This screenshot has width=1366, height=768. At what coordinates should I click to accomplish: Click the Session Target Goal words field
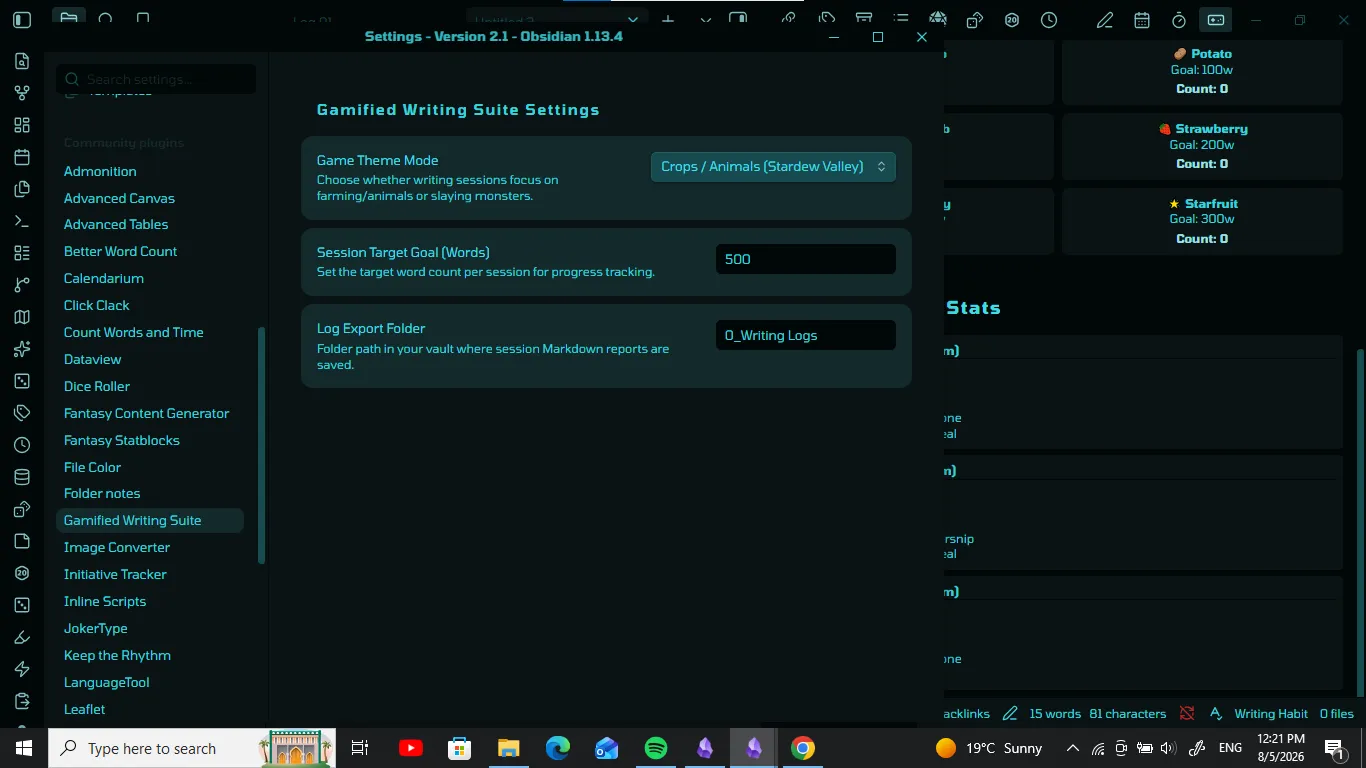[806, 259]
